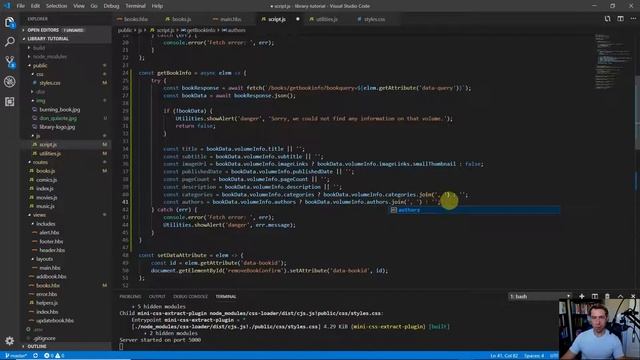This screenshot has width=640, height=360.
Task: Collapse the views folder
Action: click(x=39, y=215)
